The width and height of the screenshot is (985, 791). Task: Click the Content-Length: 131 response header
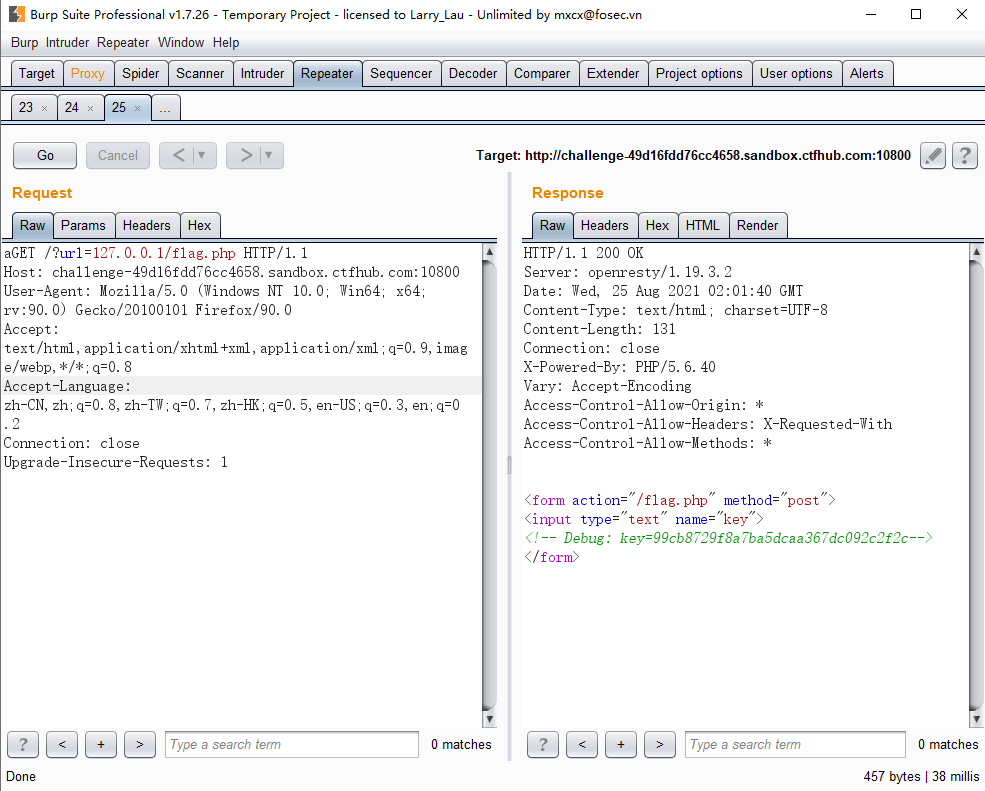(x=599, y=329)
